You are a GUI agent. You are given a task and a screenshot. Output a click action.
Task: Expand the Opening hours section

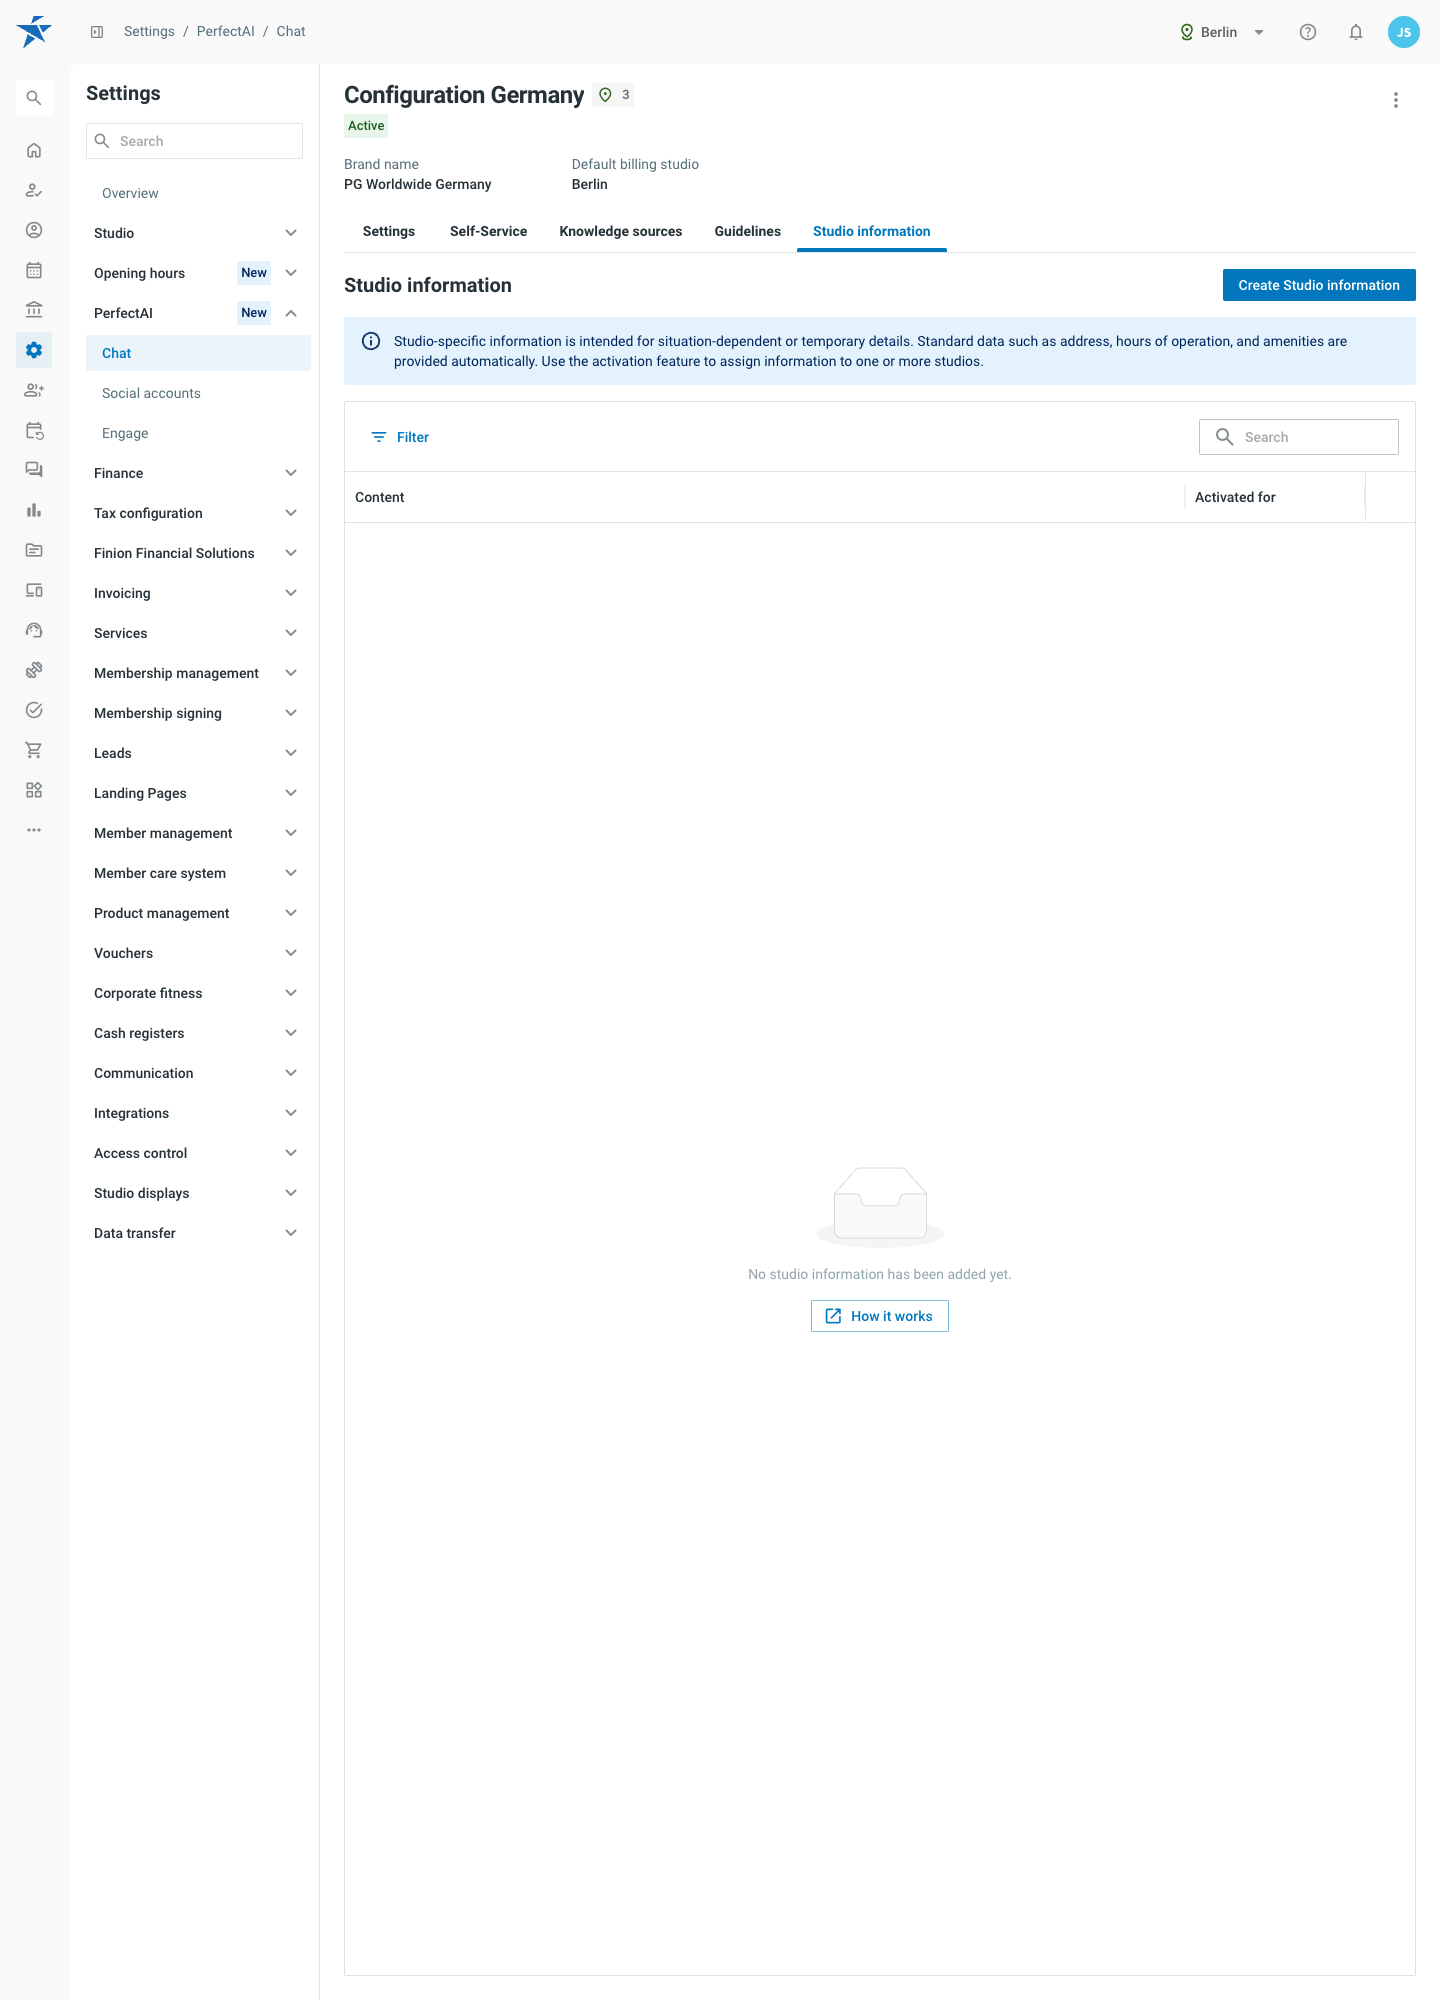click(196, 273)
